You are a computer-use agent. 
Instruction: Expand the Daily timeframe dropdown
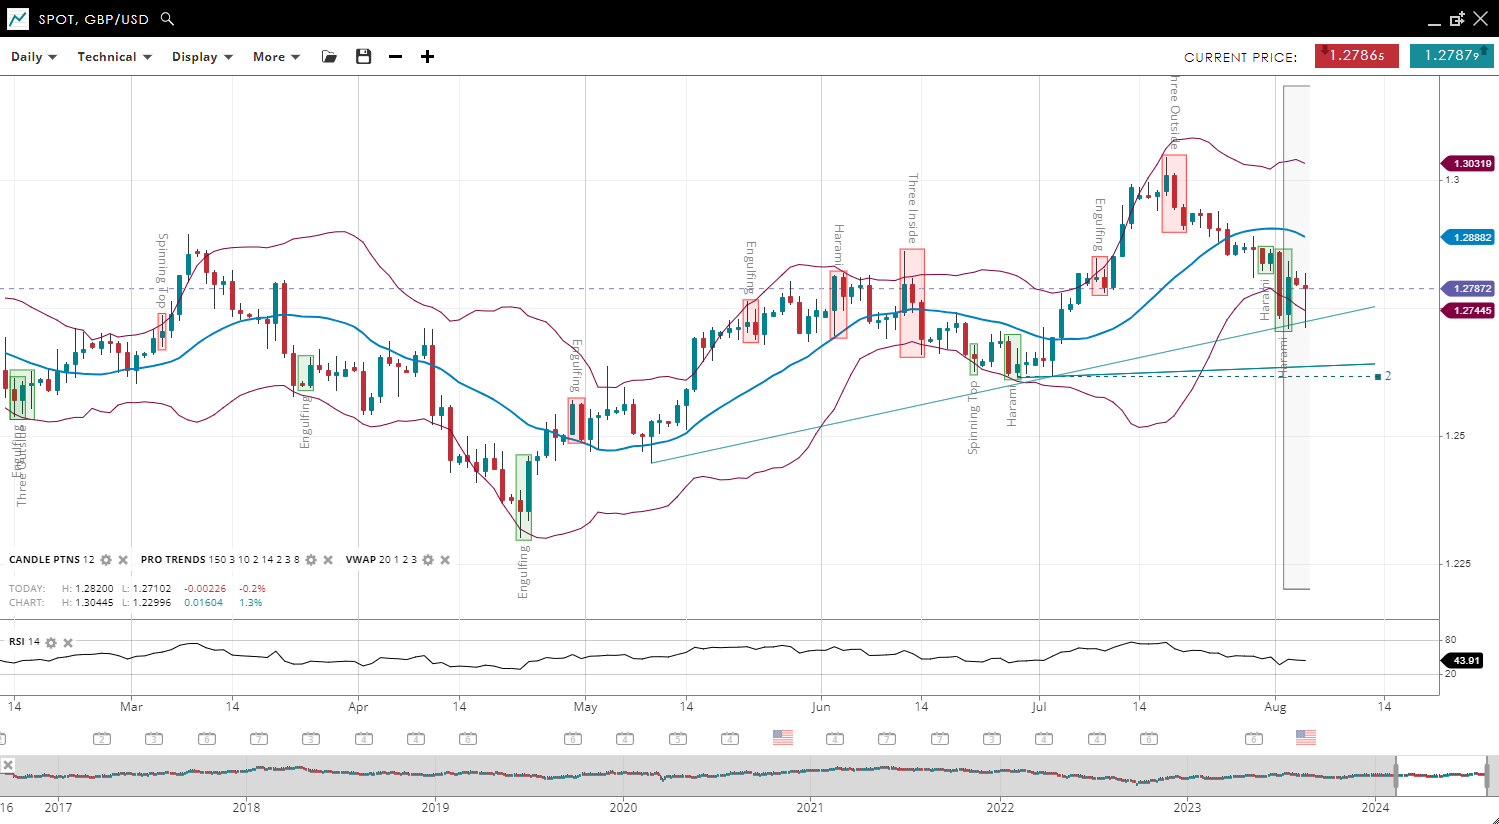[x=34, y=57]
